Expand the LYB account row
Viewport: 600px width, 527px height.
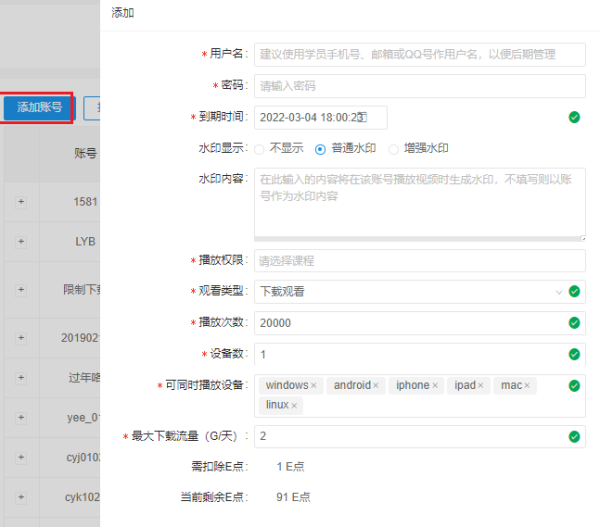click(21, 242)
